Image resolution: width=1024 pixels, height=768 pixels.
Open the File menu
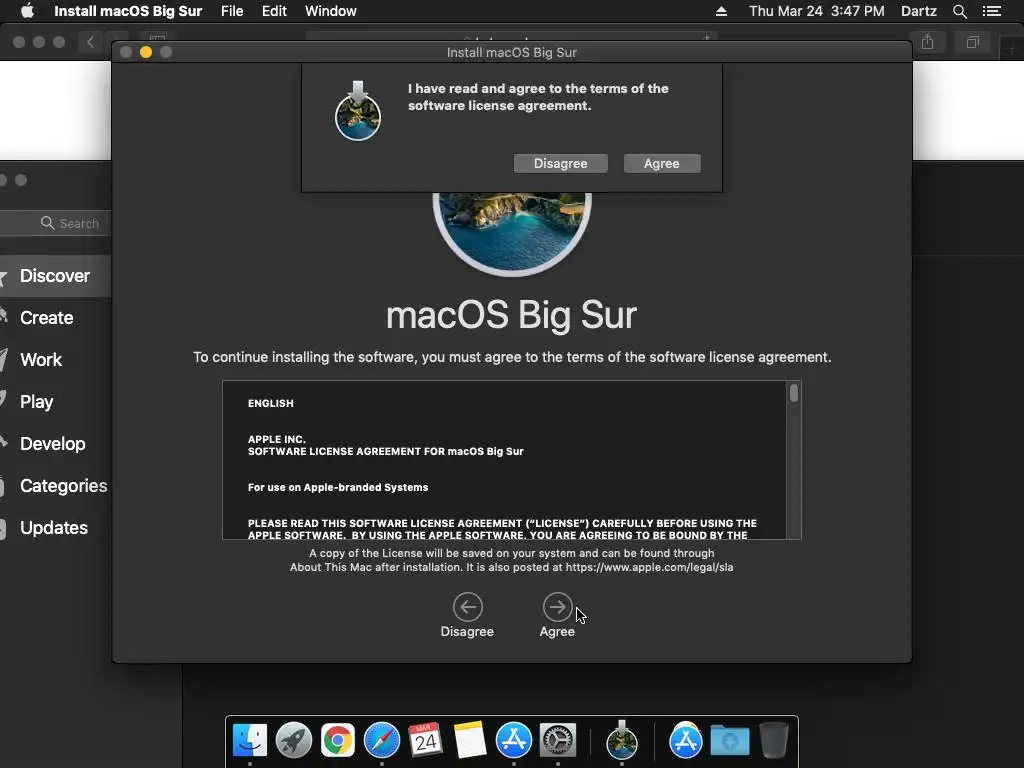coord(232,11)
